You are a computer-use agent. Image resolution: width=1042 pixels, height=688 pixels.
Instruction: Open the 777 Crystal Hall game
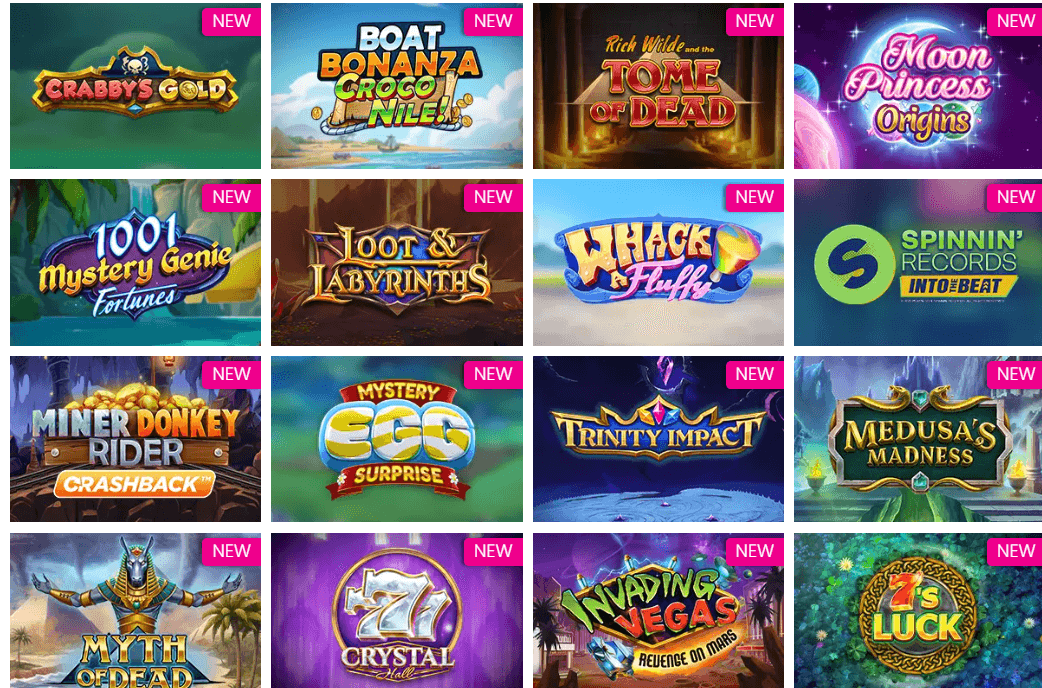point(397,610)
